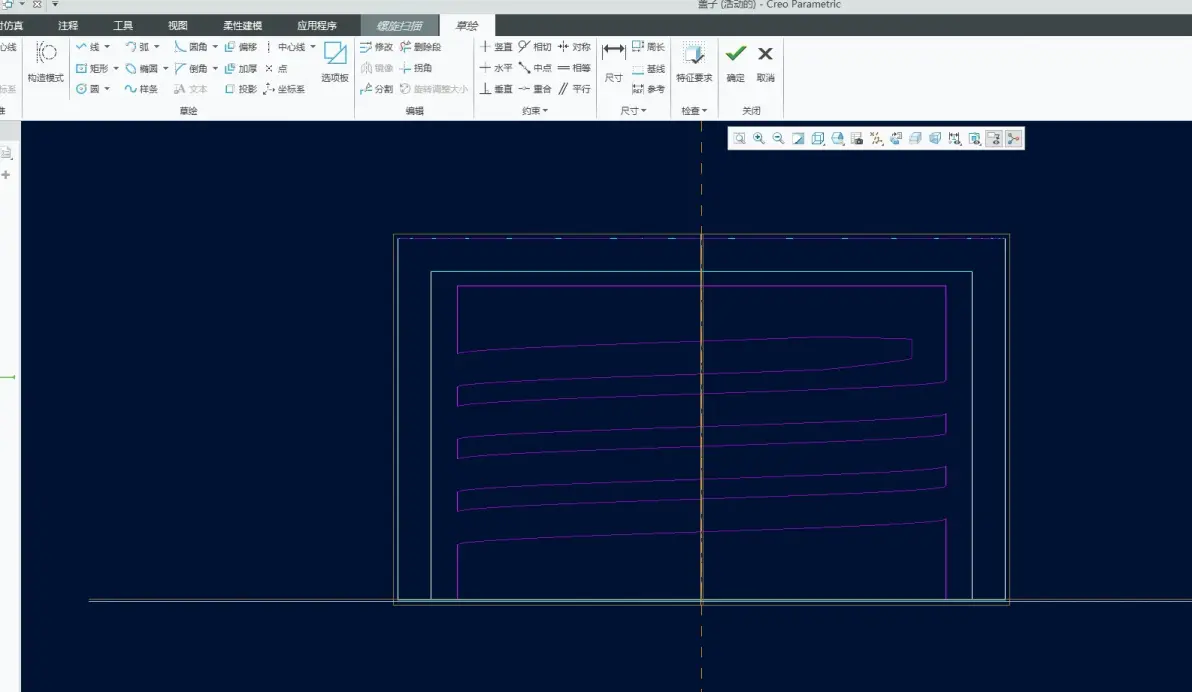This screenshot has width=1192, height=692.
Task: Expand the 矩形 (Rectangle) dropdown arrow
Action: coord(116,68)
